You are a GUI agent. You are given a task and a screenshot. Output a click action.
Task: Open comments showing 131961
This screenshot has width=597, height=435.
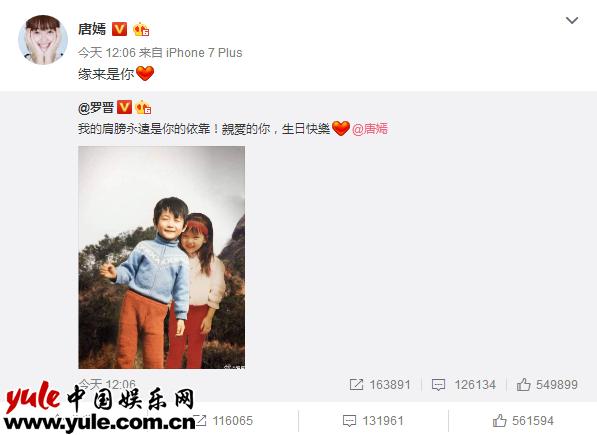[373, 421]
